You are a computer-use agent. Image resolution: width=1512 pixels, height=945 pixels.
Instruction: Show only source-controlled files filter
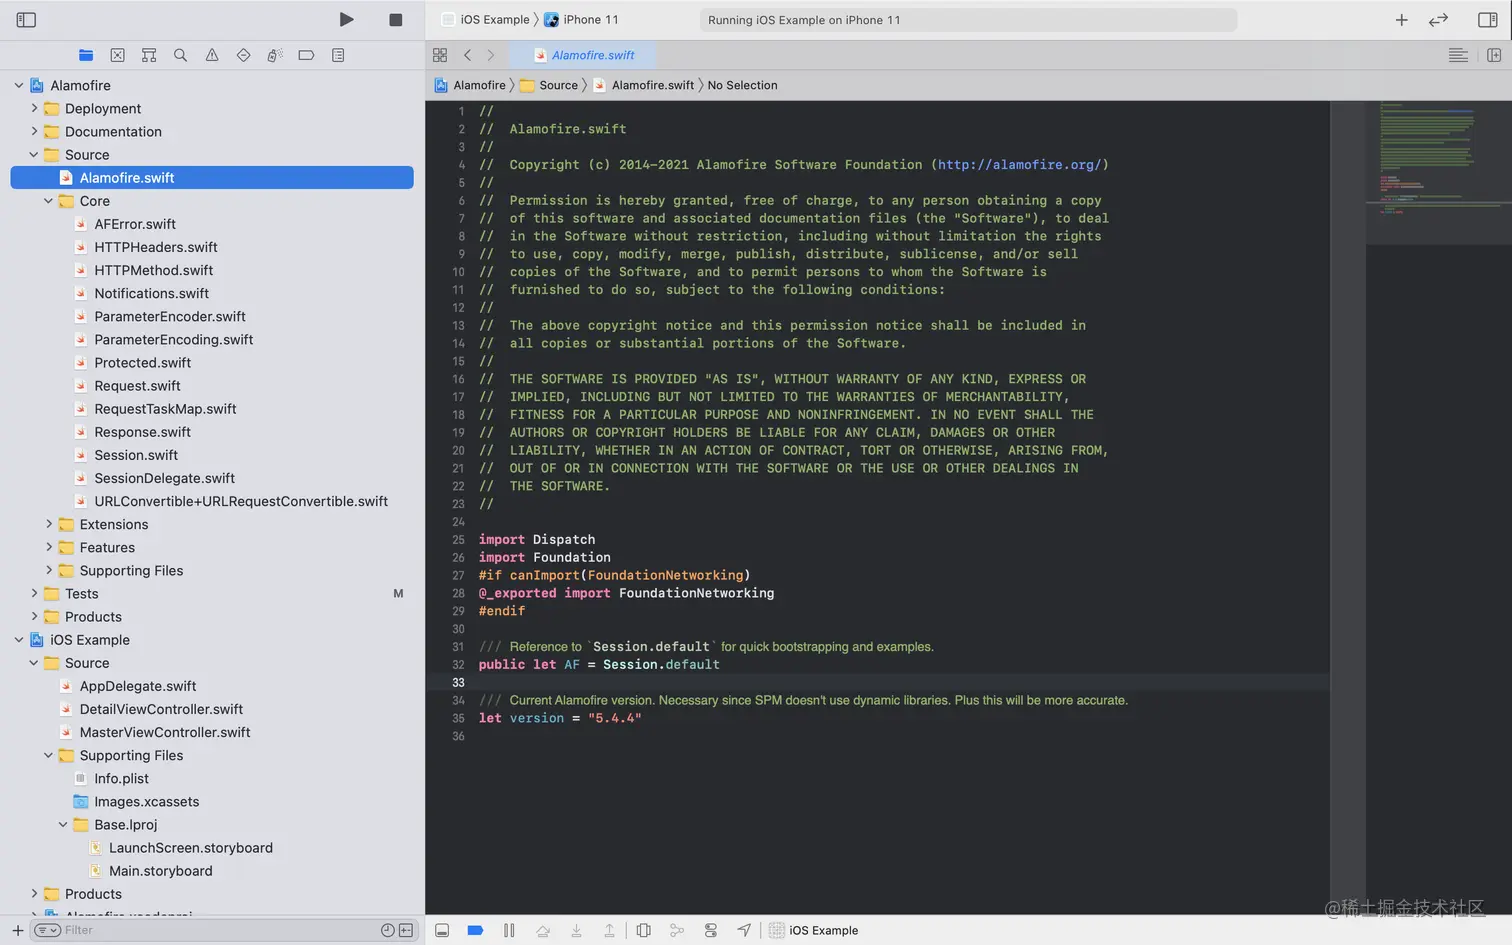pyautogui.click(x=406, y=930)
